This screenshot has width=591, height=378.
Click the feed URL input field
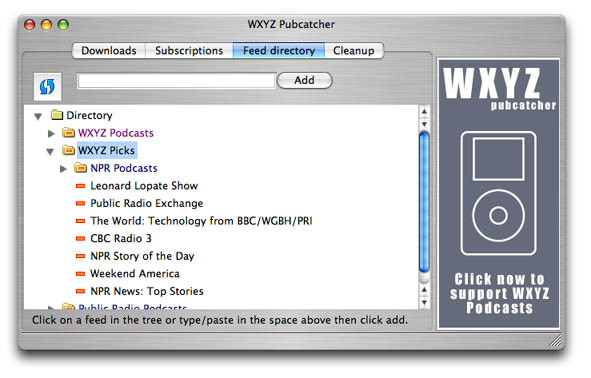click(x=176, y=81)
